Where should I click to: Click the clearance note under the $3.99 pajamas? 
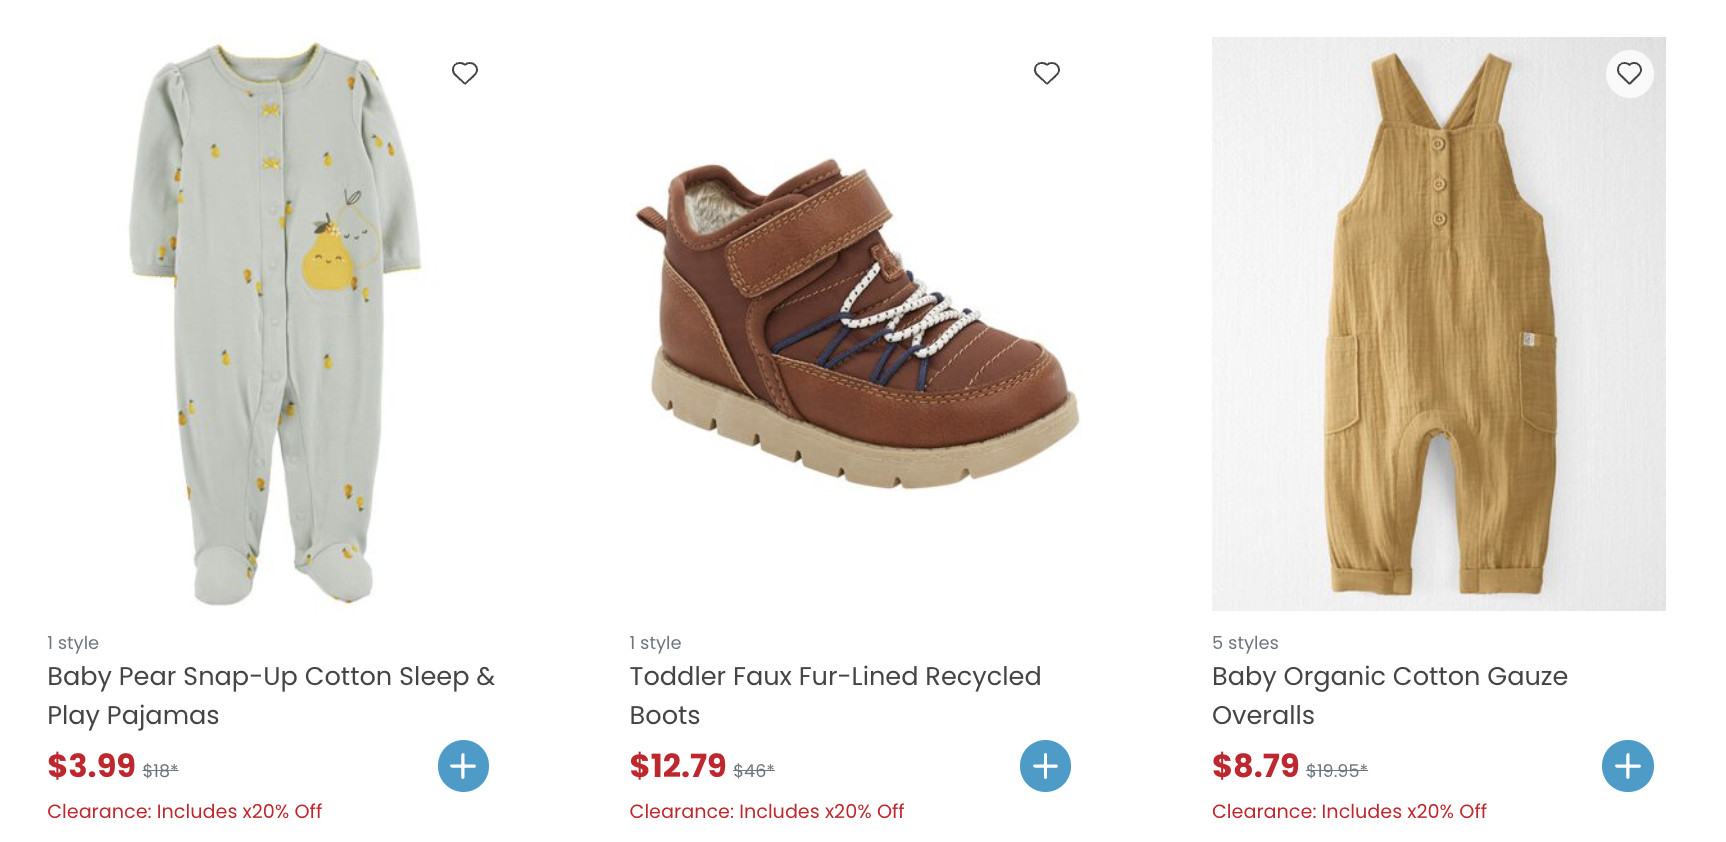(x=184, y=811)
